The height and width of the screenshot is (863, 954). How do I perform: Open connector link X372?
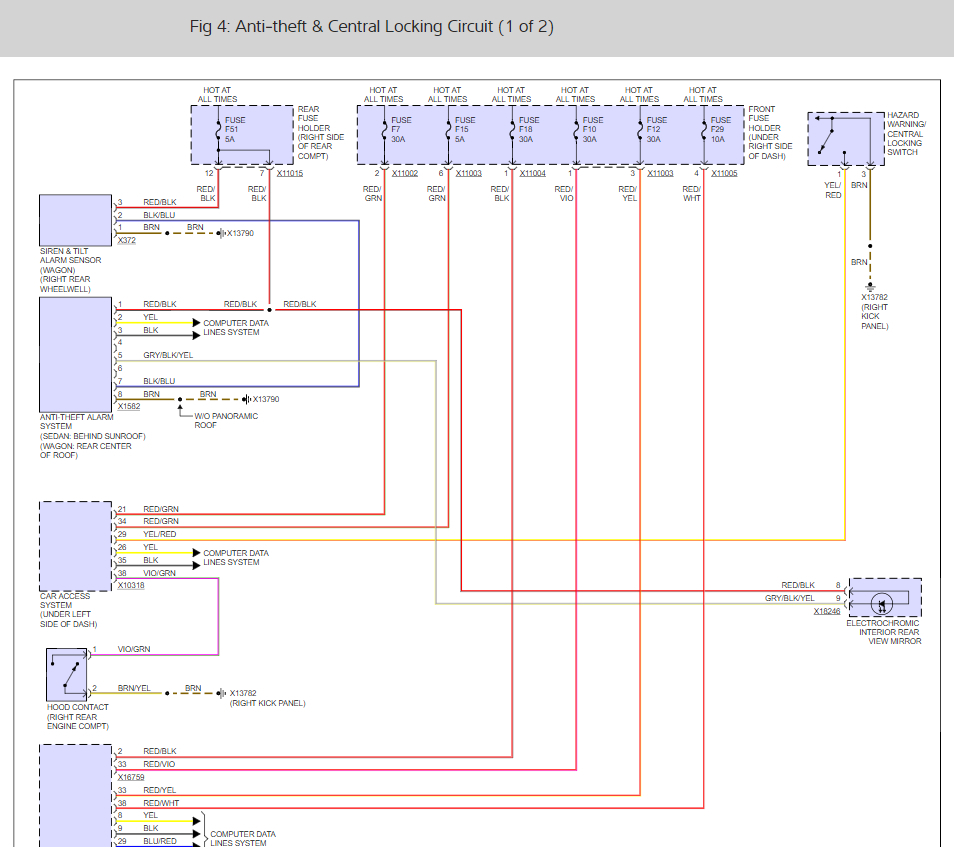[x=127, y=240]
